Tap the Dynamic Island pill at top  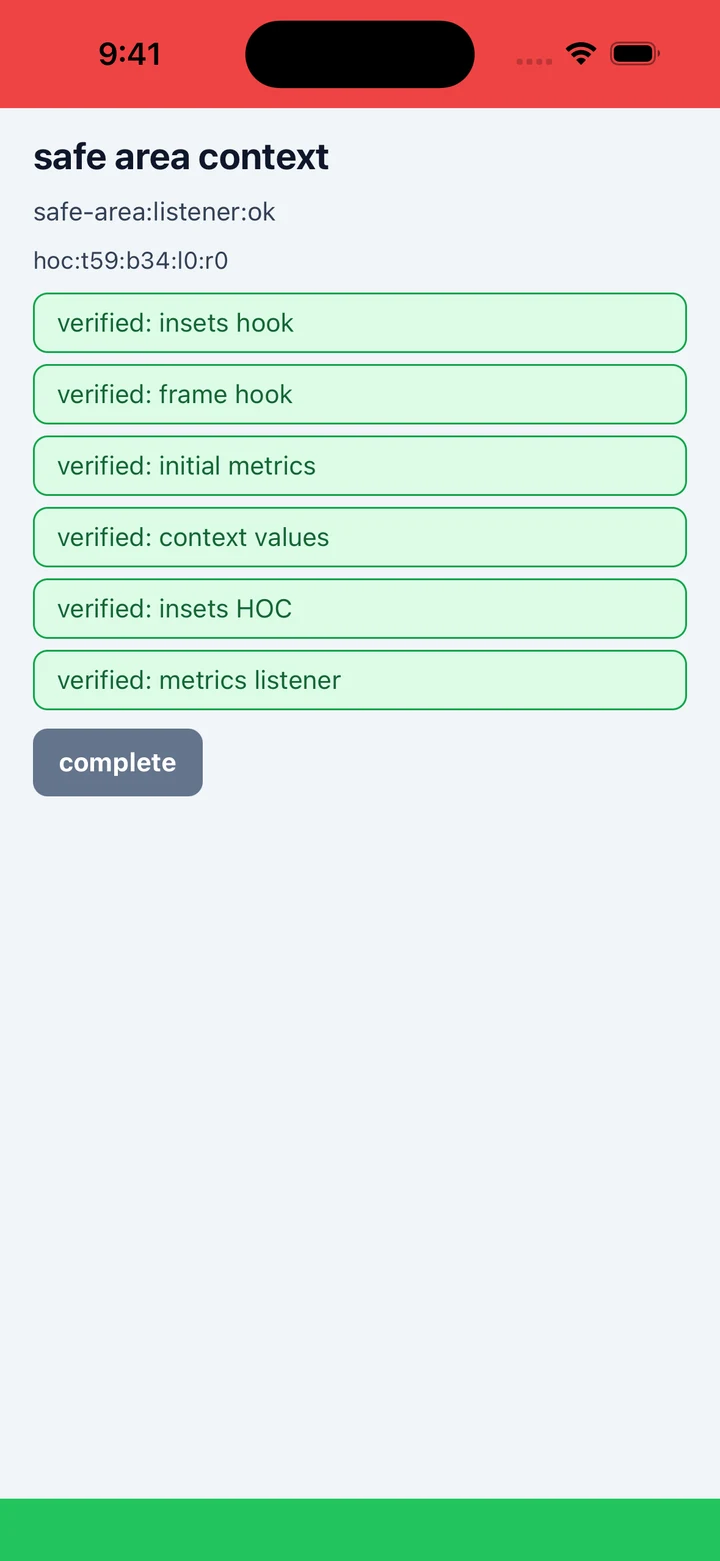click(x=360, y=54)
